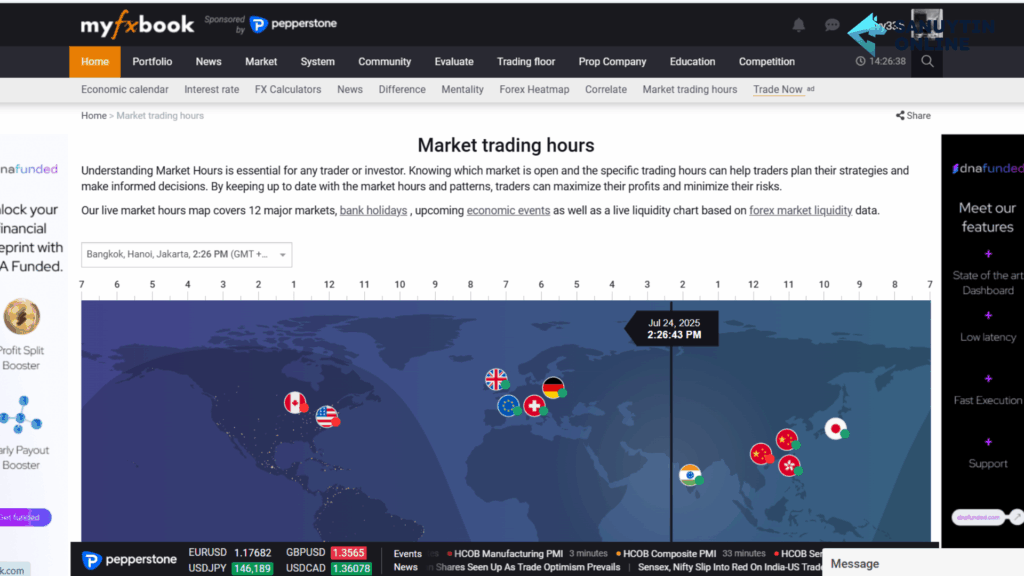
Task: Open the Mentality submenu link
Action: (x=462, y=89)
